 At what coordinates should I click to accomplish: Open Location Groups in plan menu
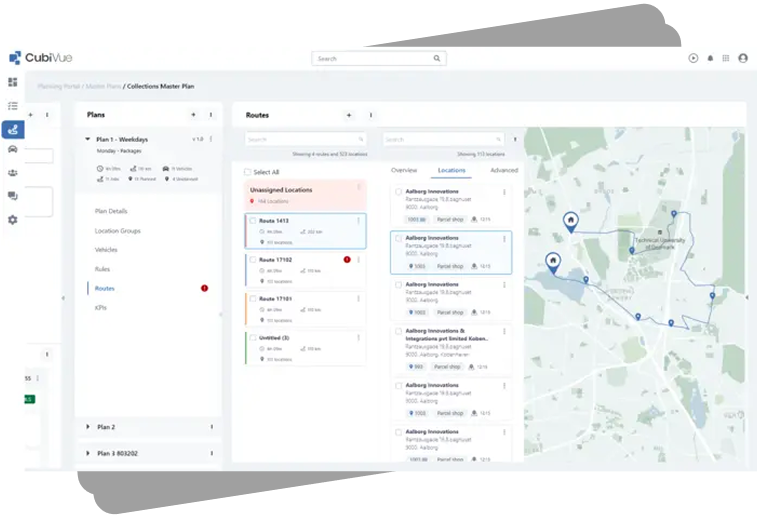point(117,231)
